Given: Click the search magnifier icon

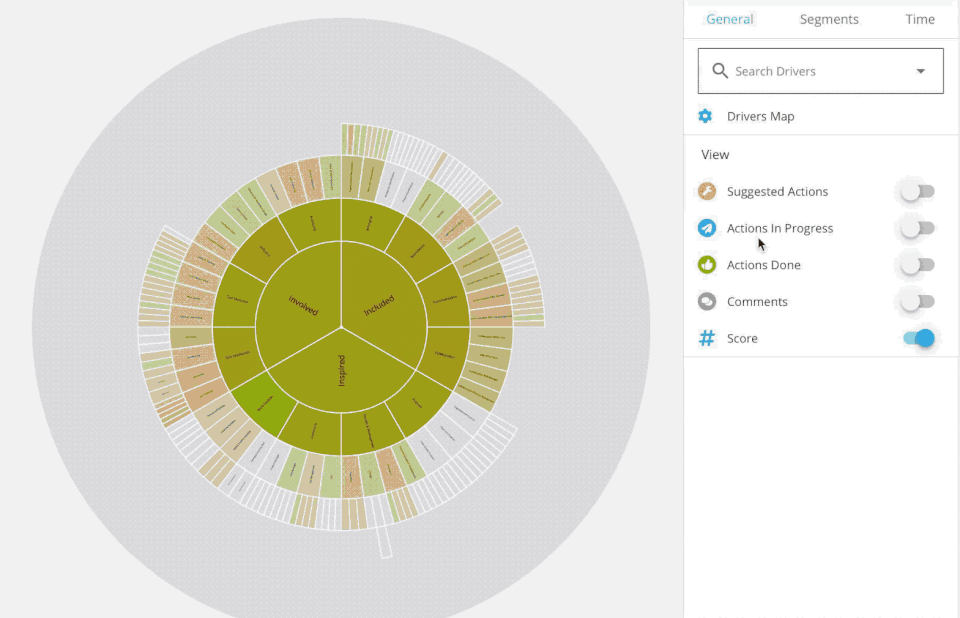Looking at the screenshot, I should click(x=720, y=71).
